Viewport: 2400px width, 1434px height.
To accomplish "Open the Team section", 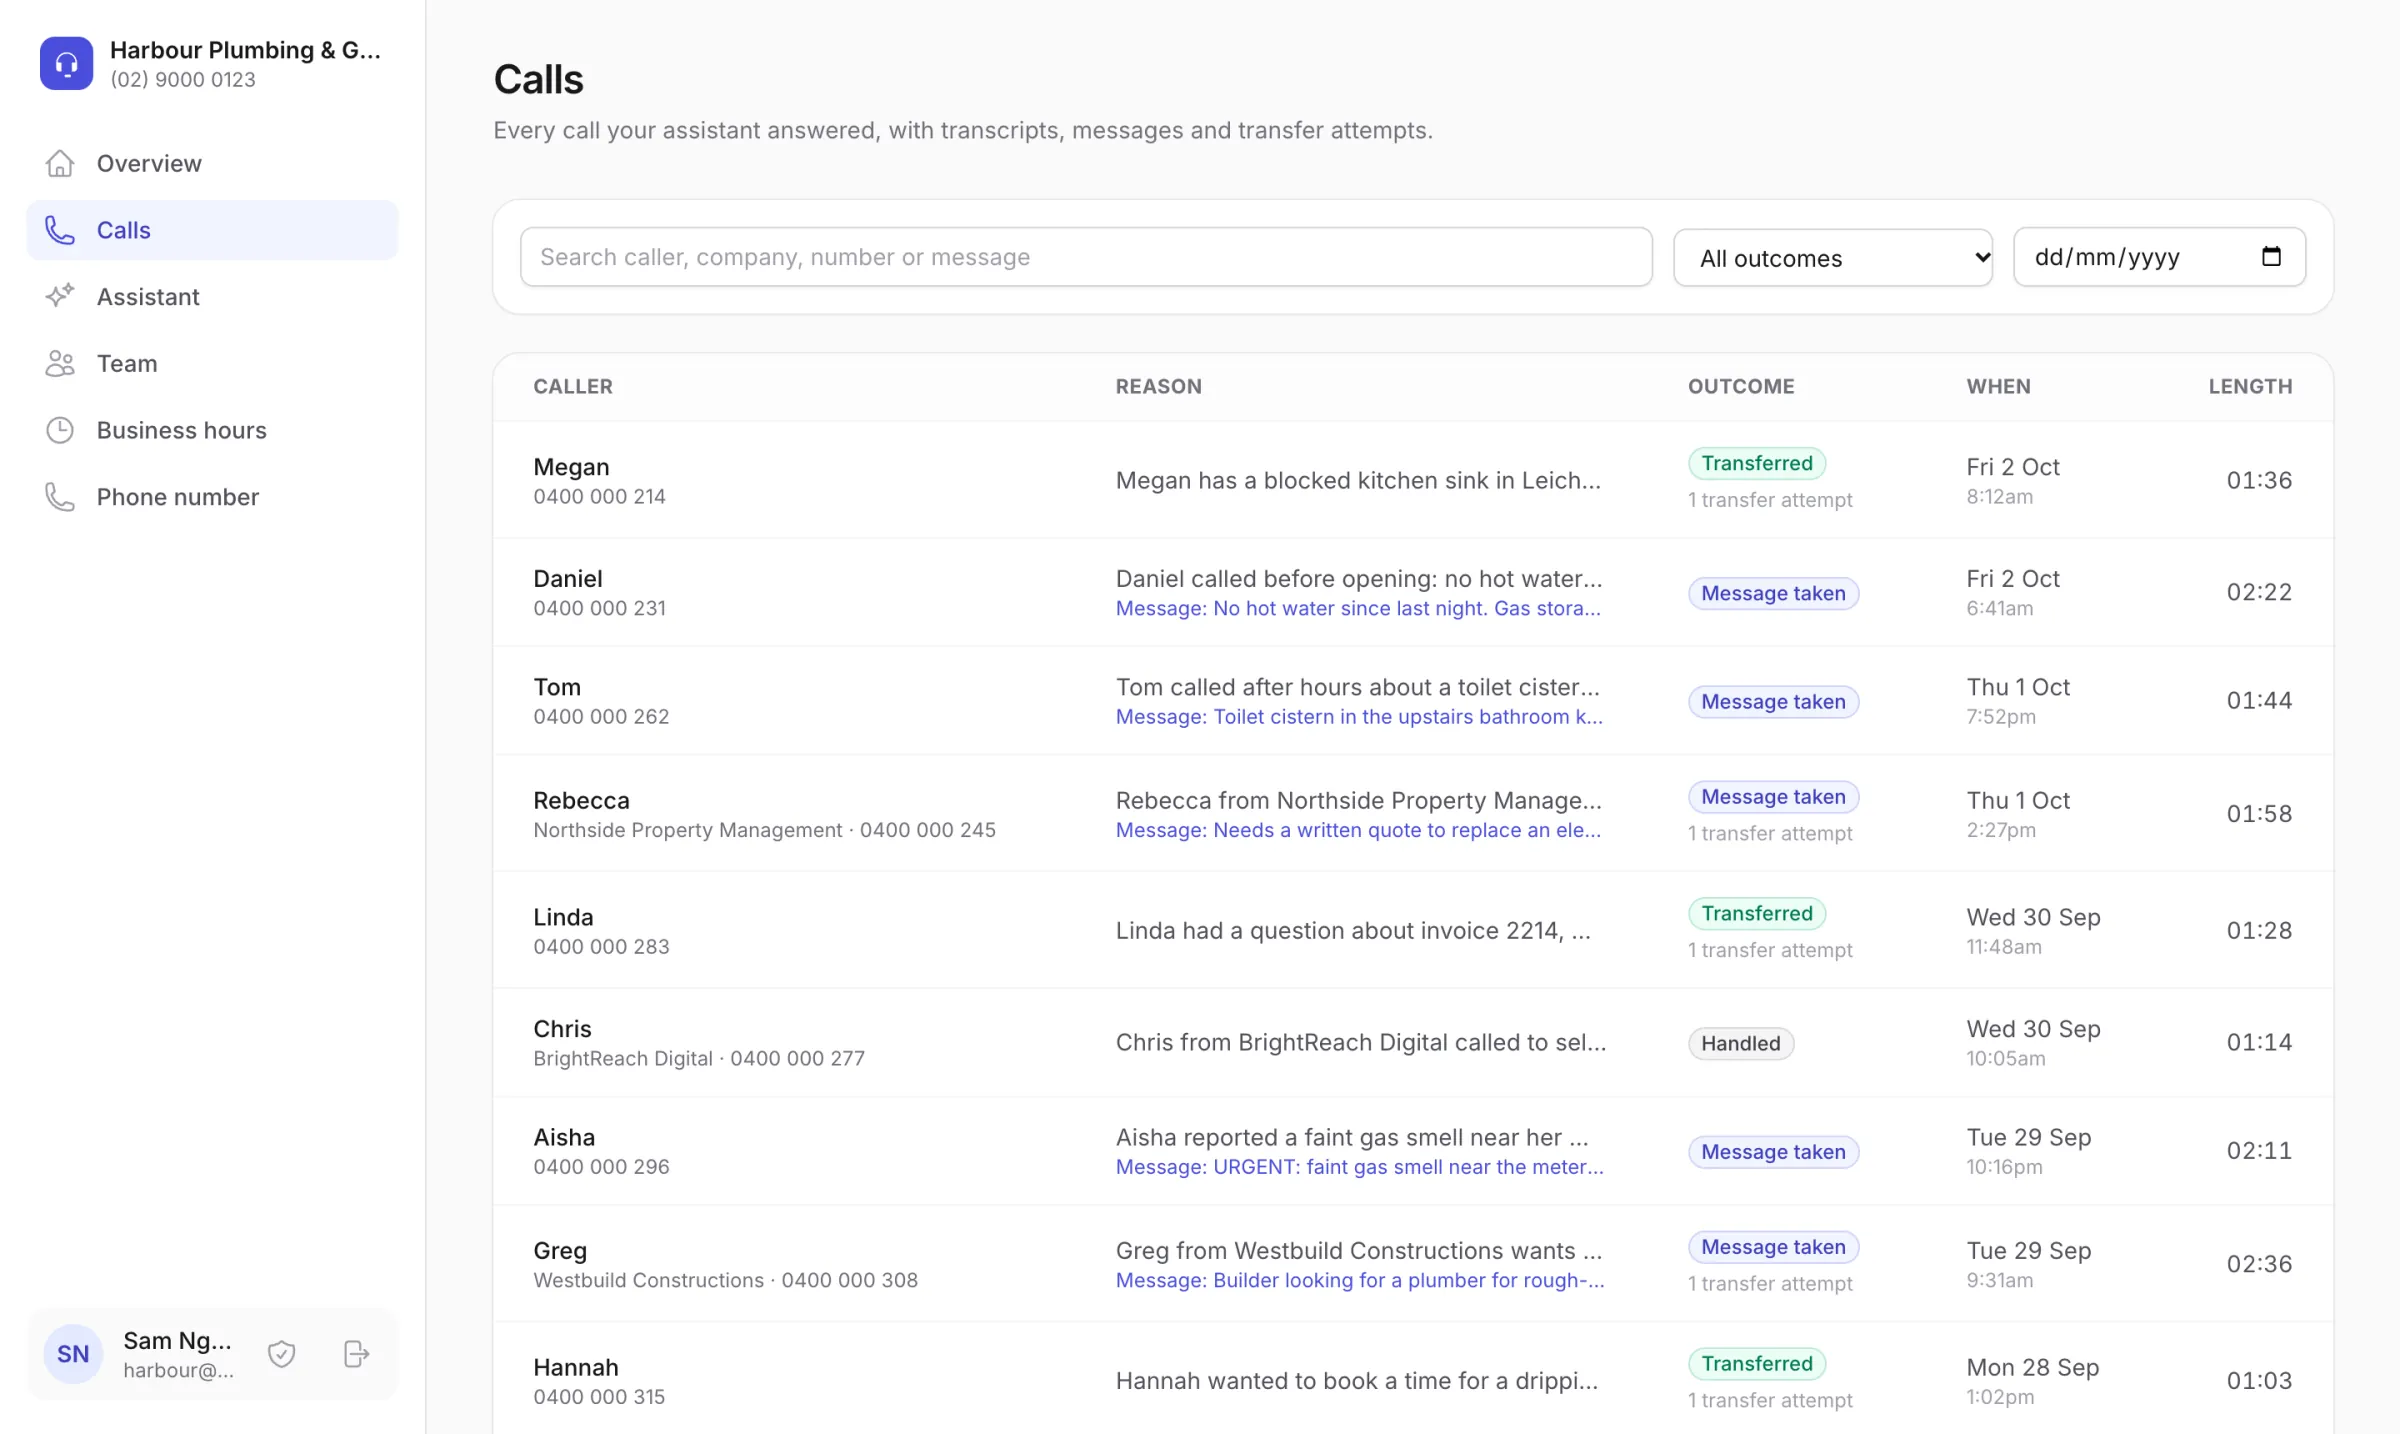I will pyautogui.click(x=212, y=363).
